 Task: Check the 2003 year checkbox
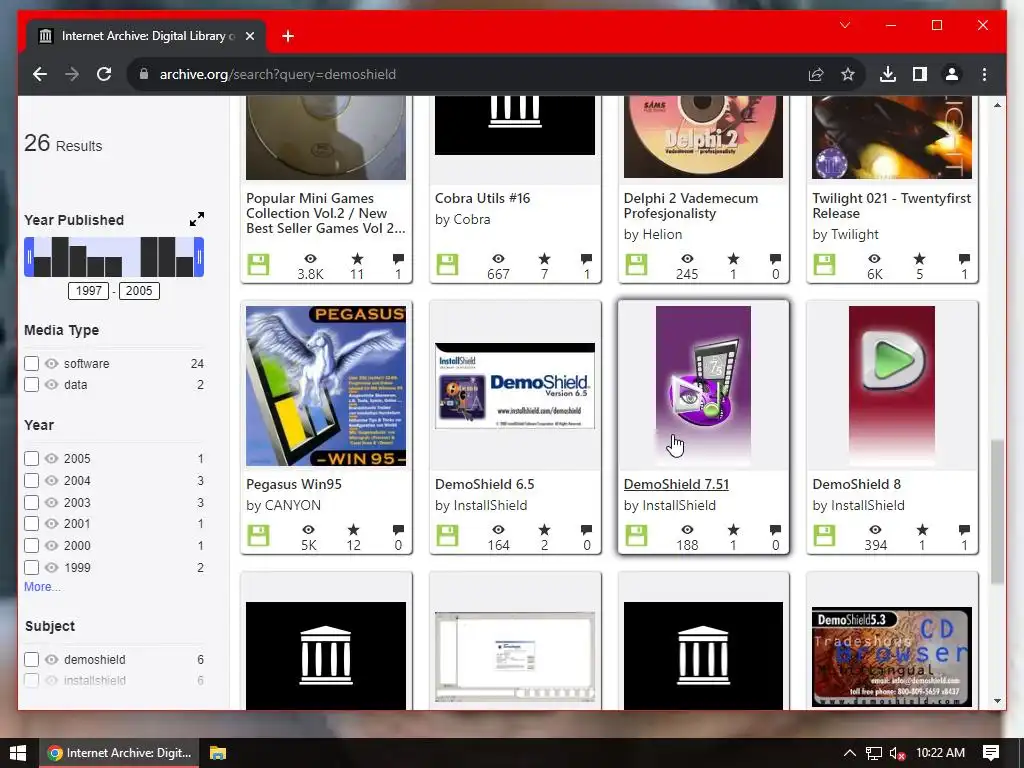31,502
